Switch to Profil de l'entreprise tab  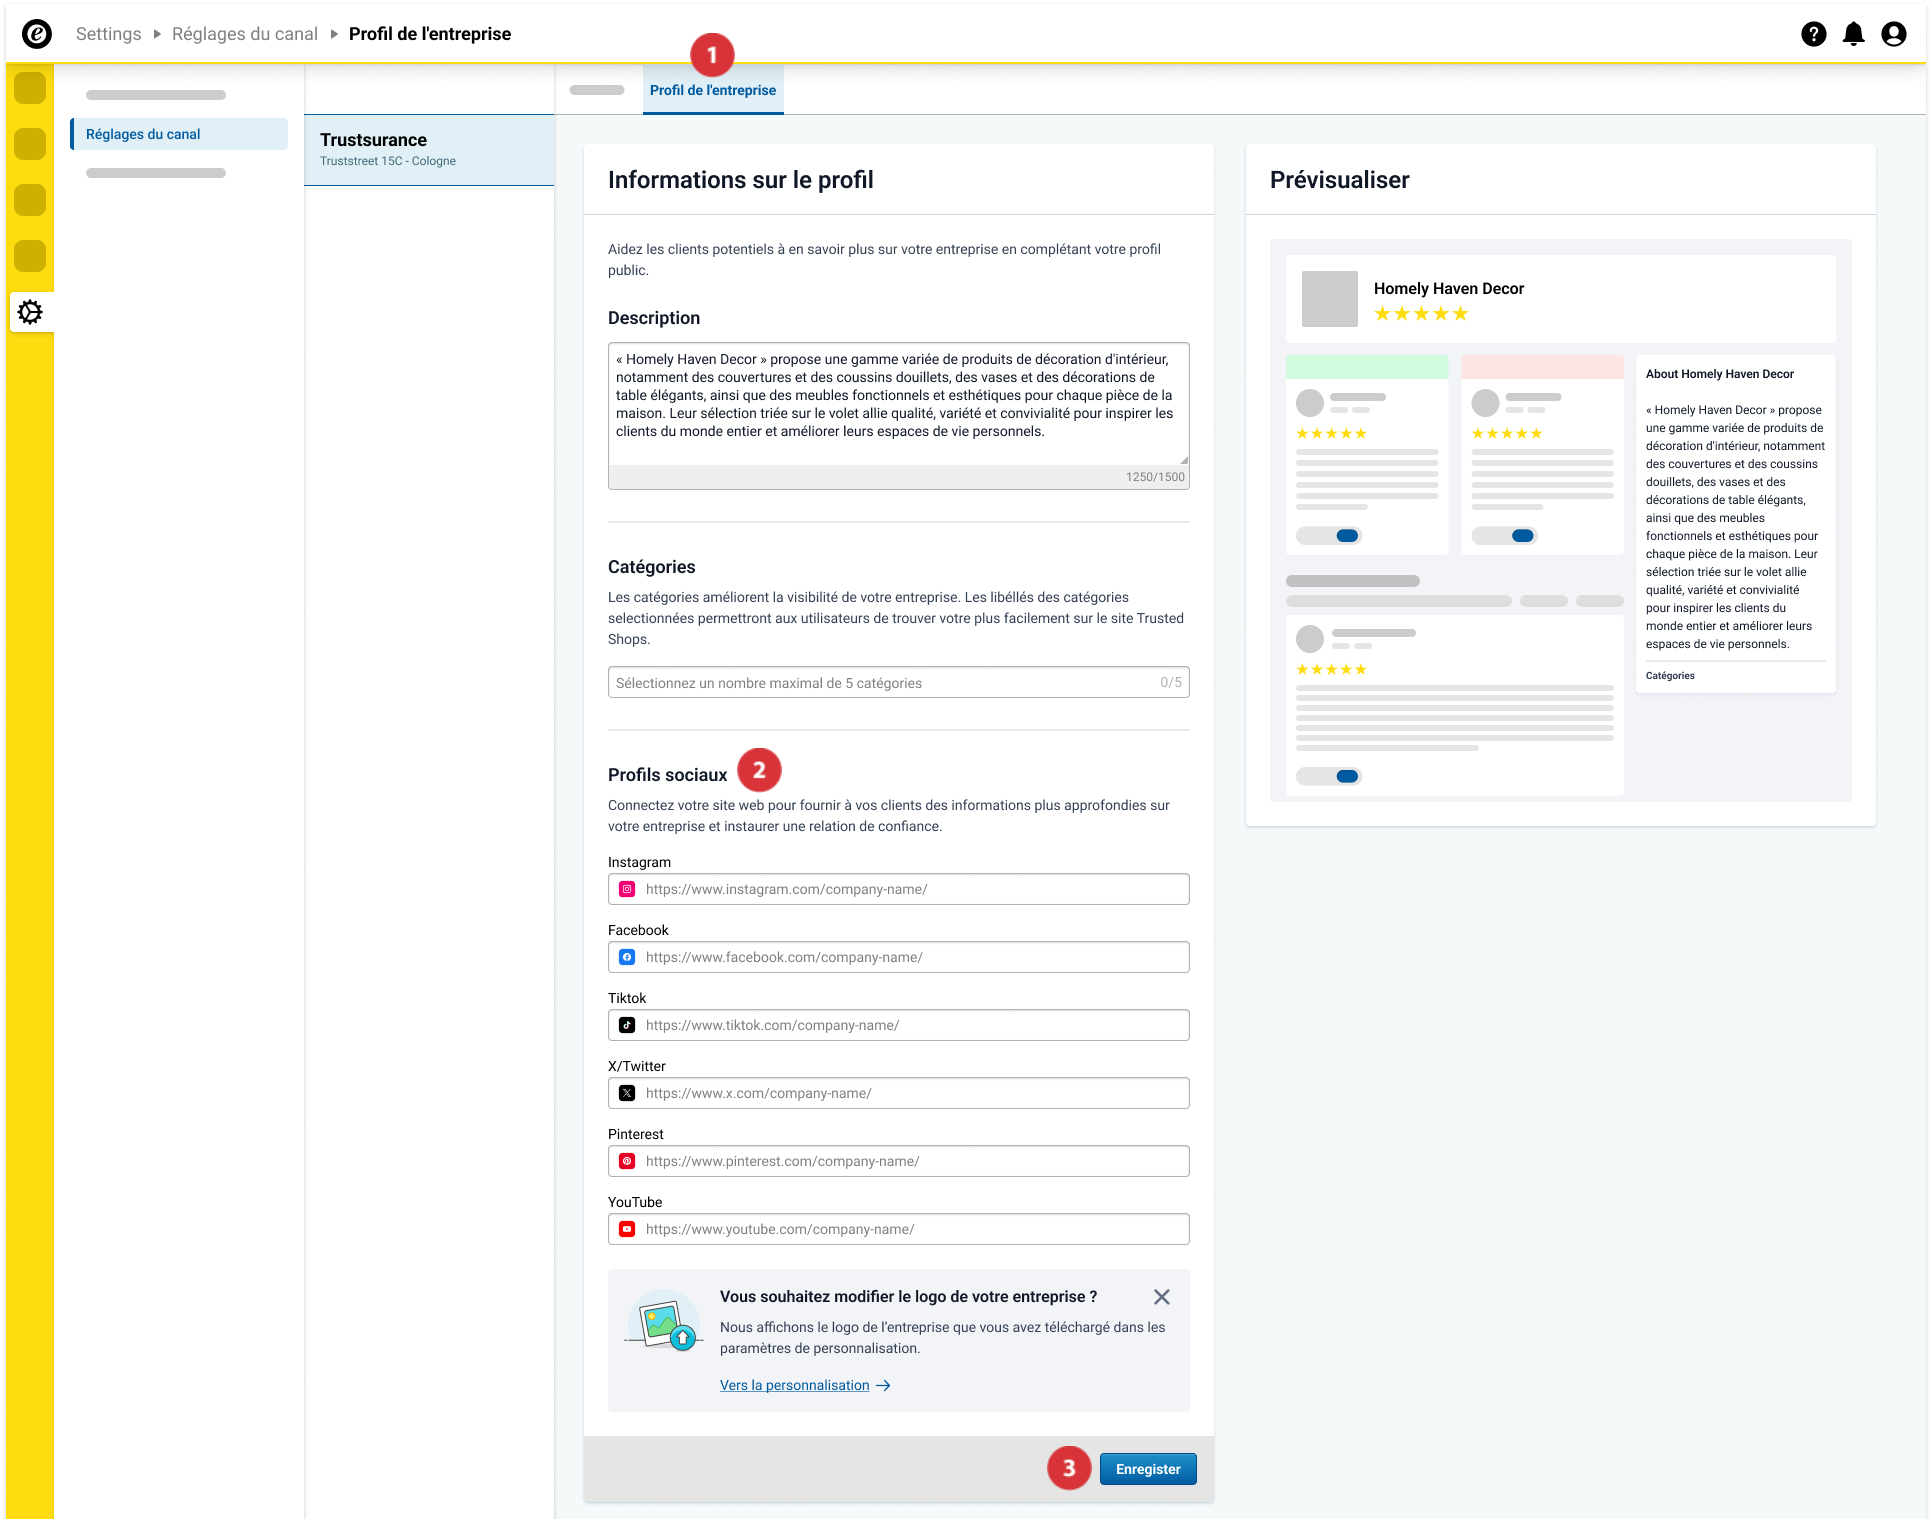713,90
